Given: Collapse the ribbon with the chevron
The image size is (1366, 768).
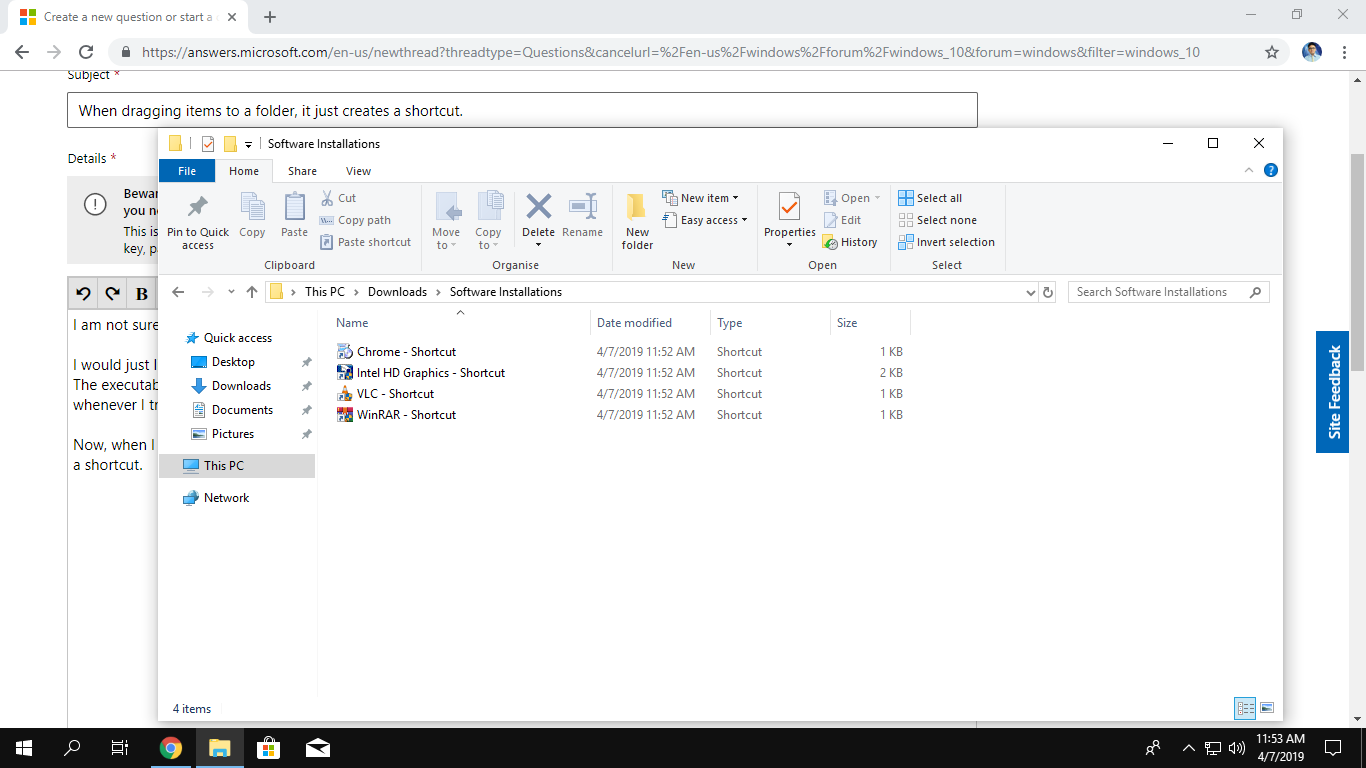Looking at the screenshot, I should [x=1249, y=171].
